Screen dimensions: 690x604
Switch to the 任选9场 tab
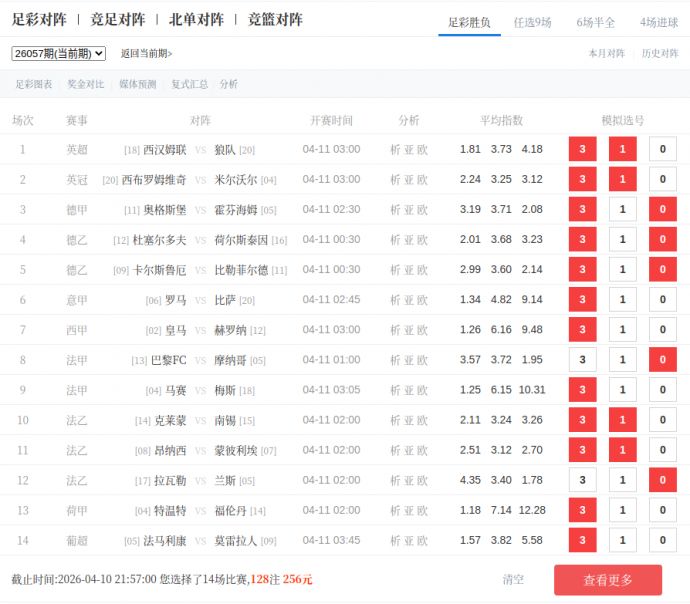point(532,22)
